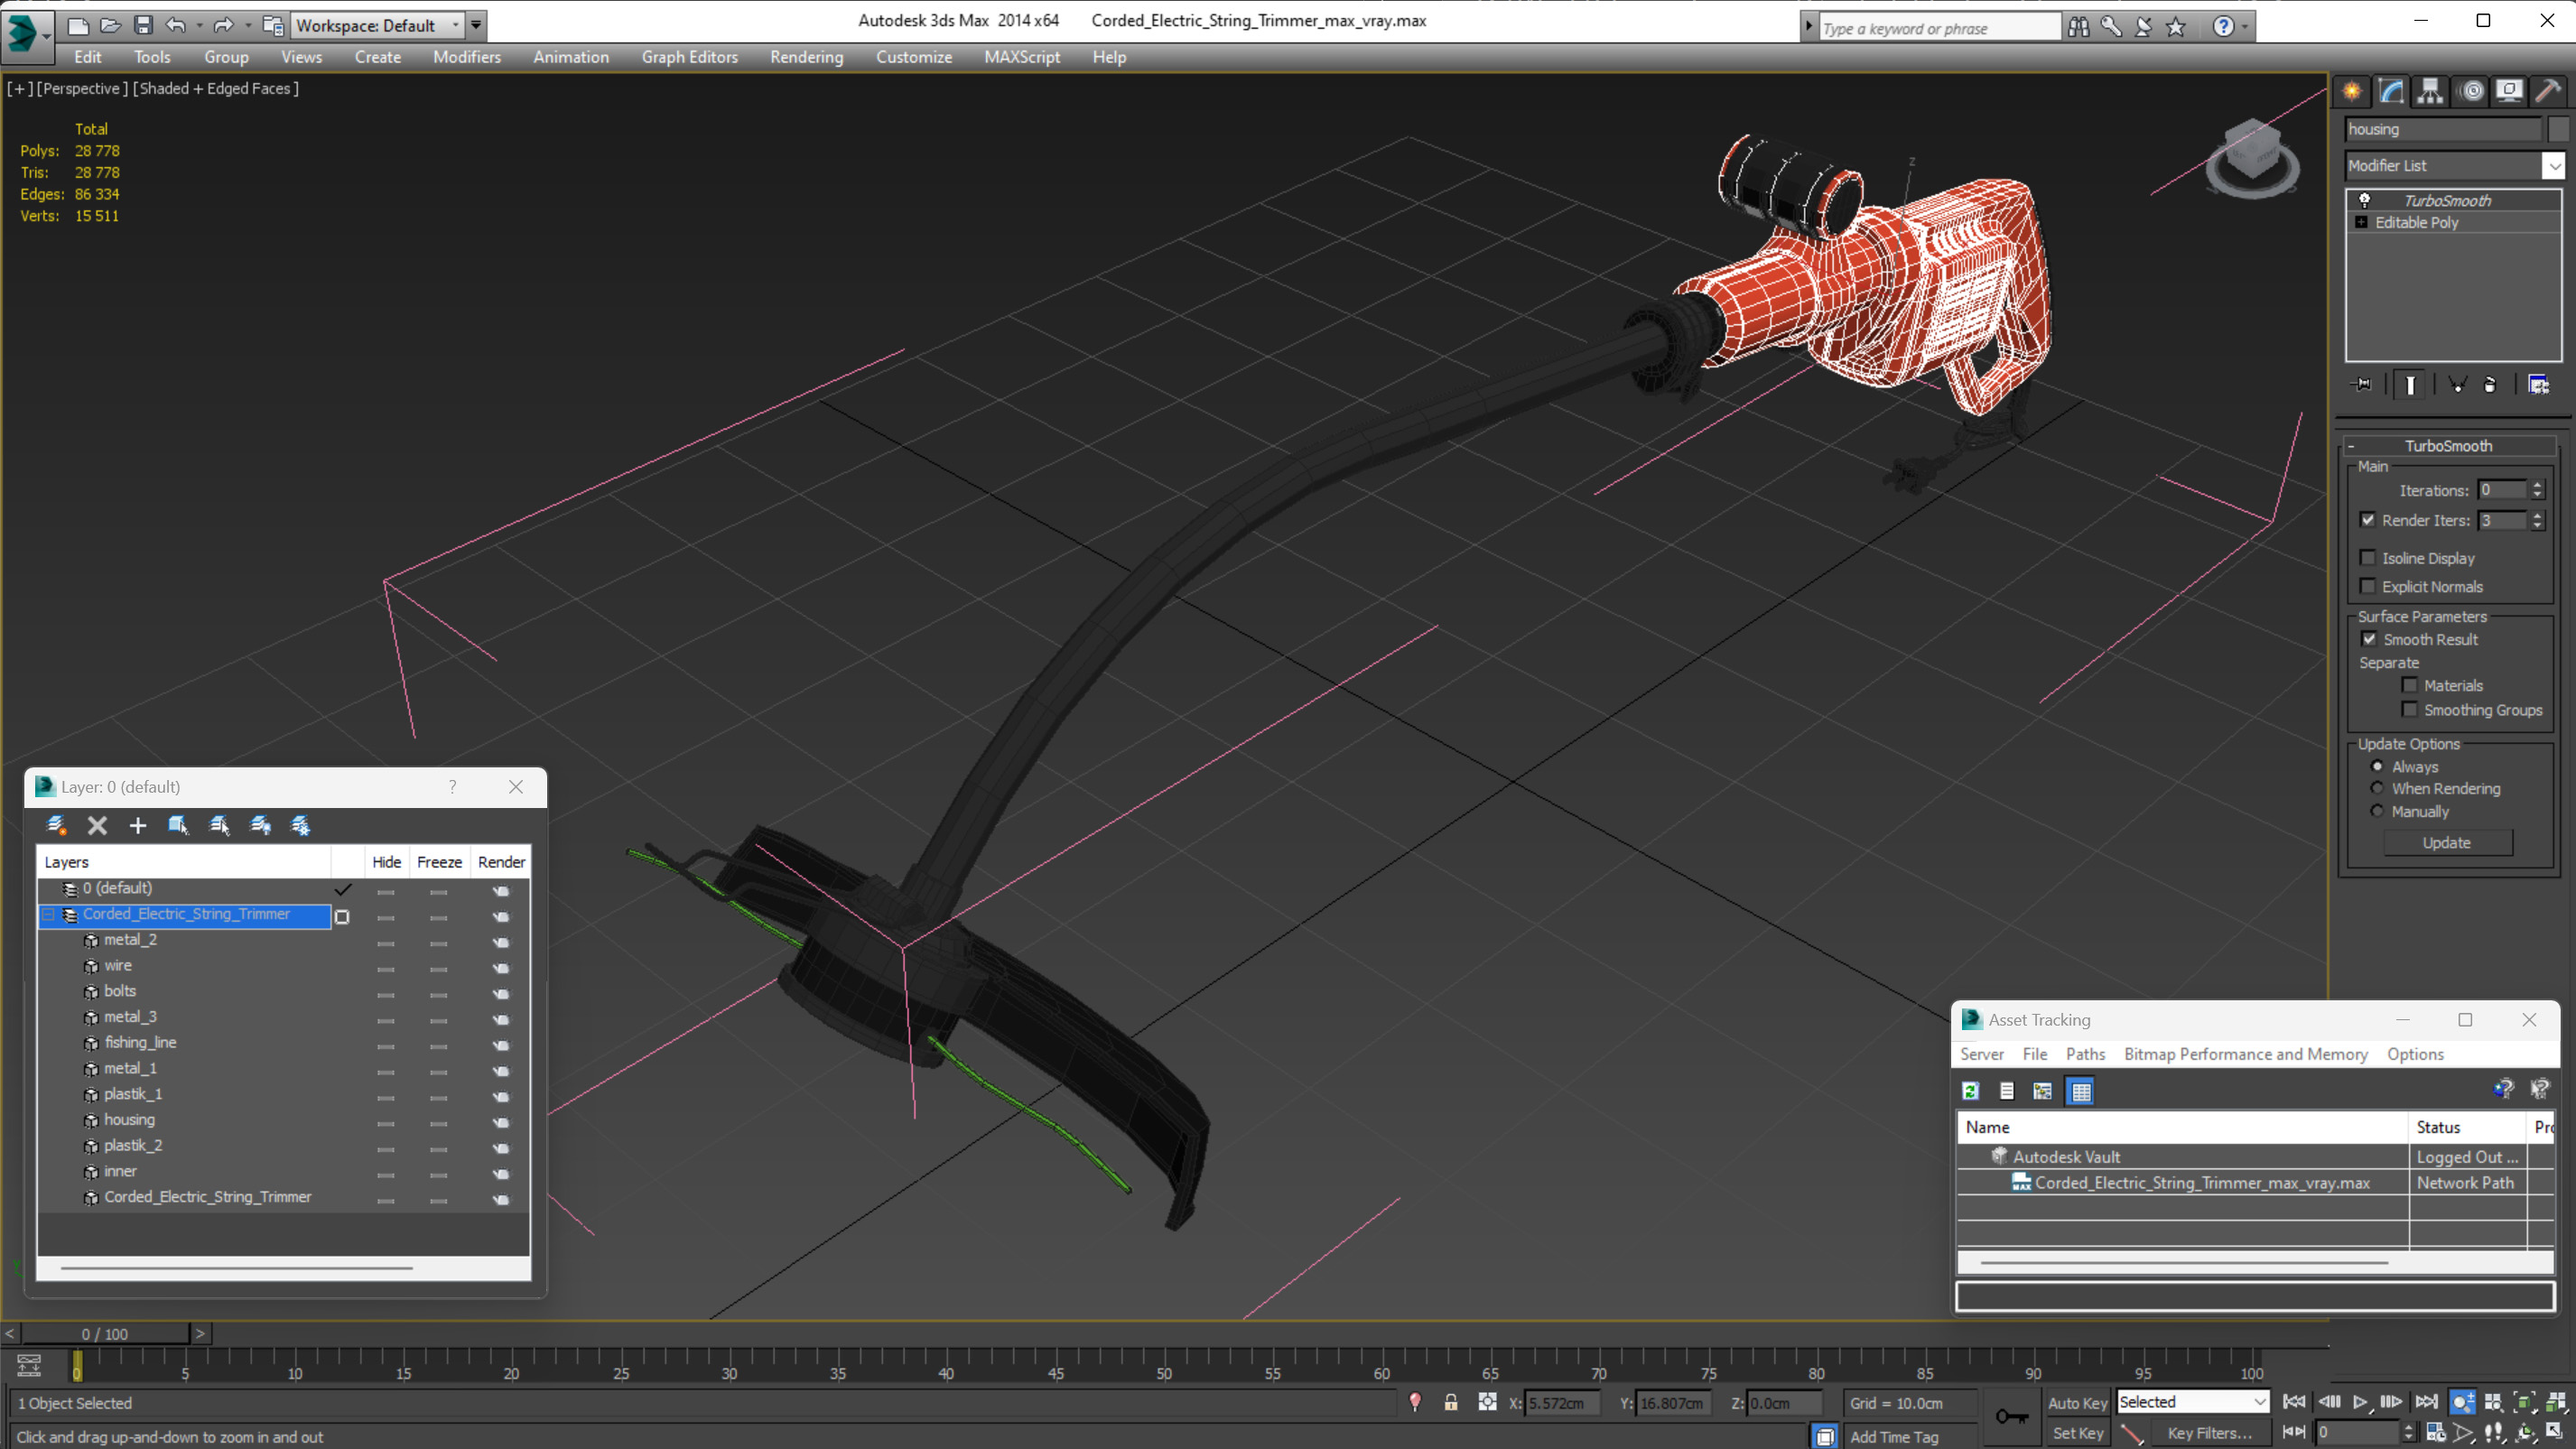Click Table View icon in Asset Tracking

pyautogui.click(x=2080, y=1091)
